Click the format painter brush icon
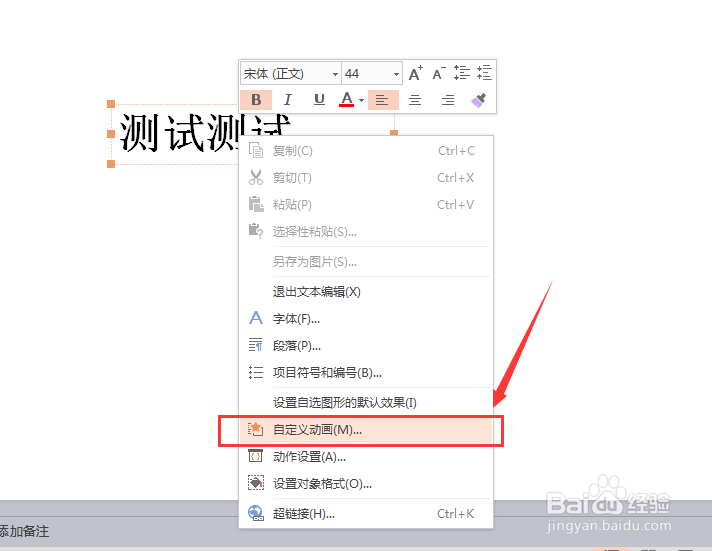The height and width of the screenshot is (551, 712). click(x=479, y=99)
